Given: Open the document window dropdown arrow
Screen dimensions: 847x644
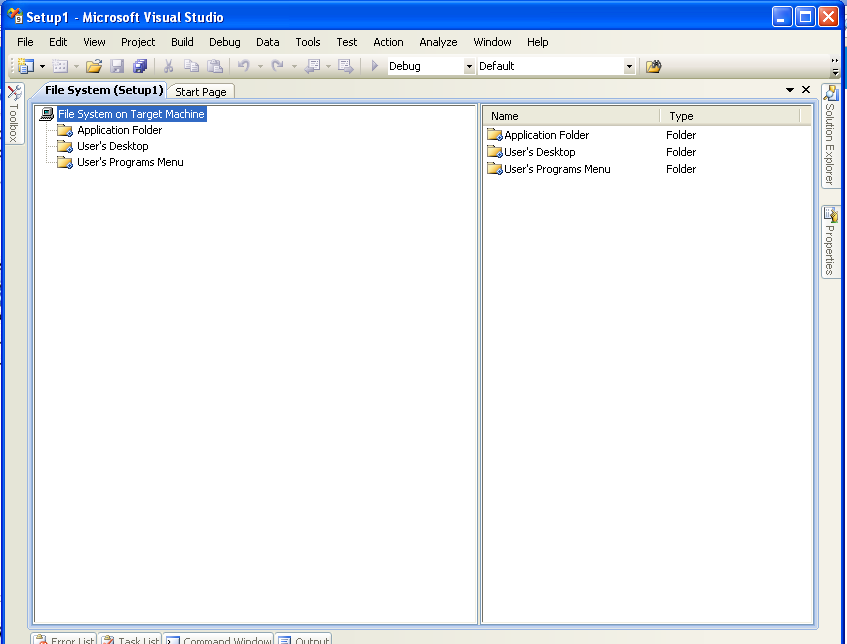Looking at the screenshot, I should [790, 89].
